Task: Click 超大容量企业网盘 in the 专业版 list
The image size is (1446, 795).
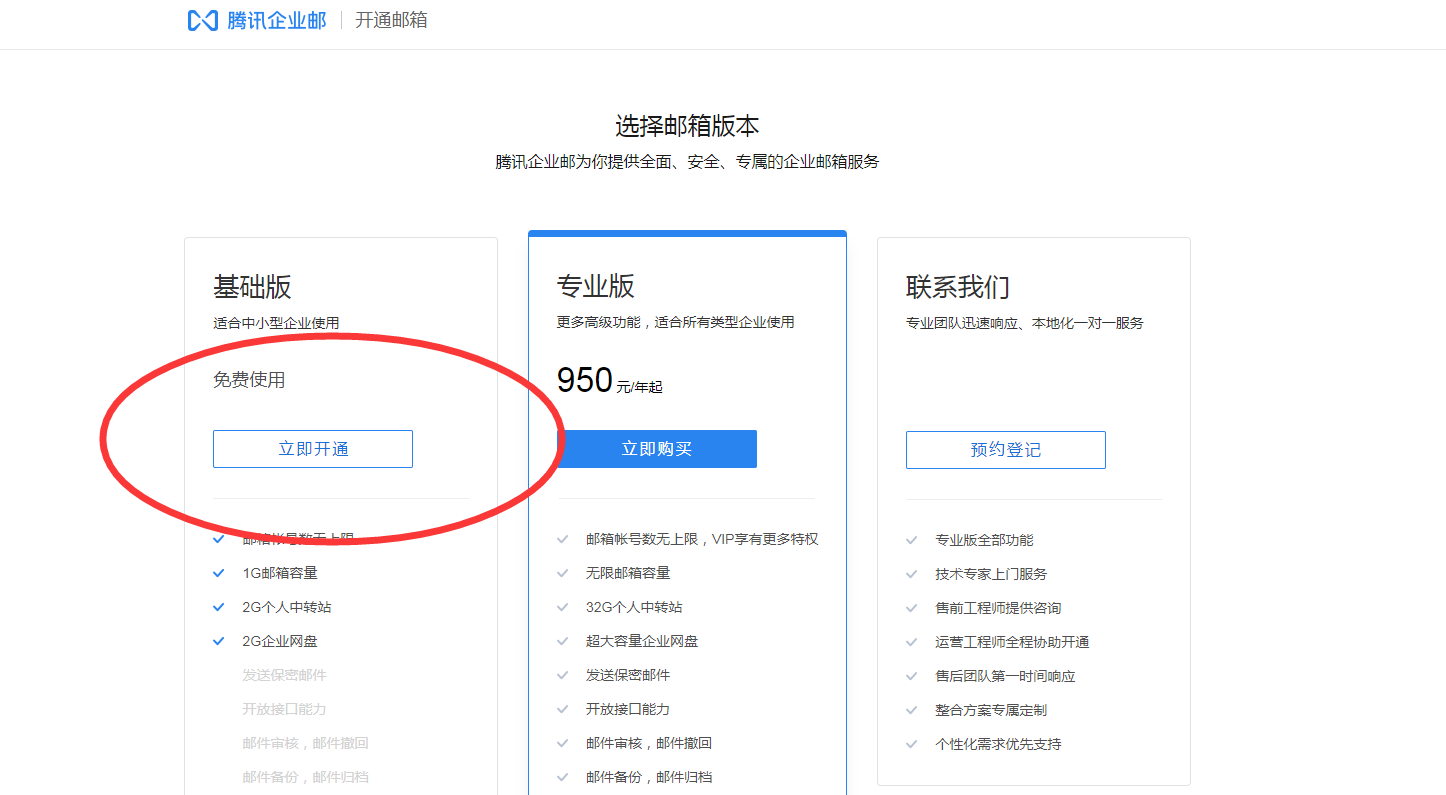Action: [x=641, y=641]
